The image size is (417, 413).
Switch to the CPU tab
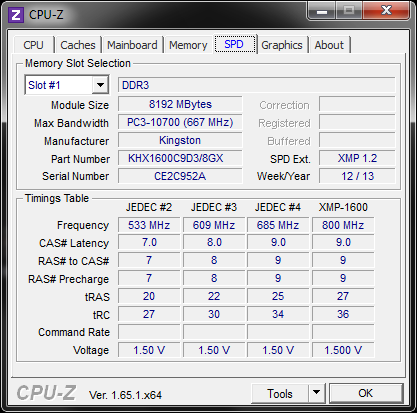tap(33, 45)
